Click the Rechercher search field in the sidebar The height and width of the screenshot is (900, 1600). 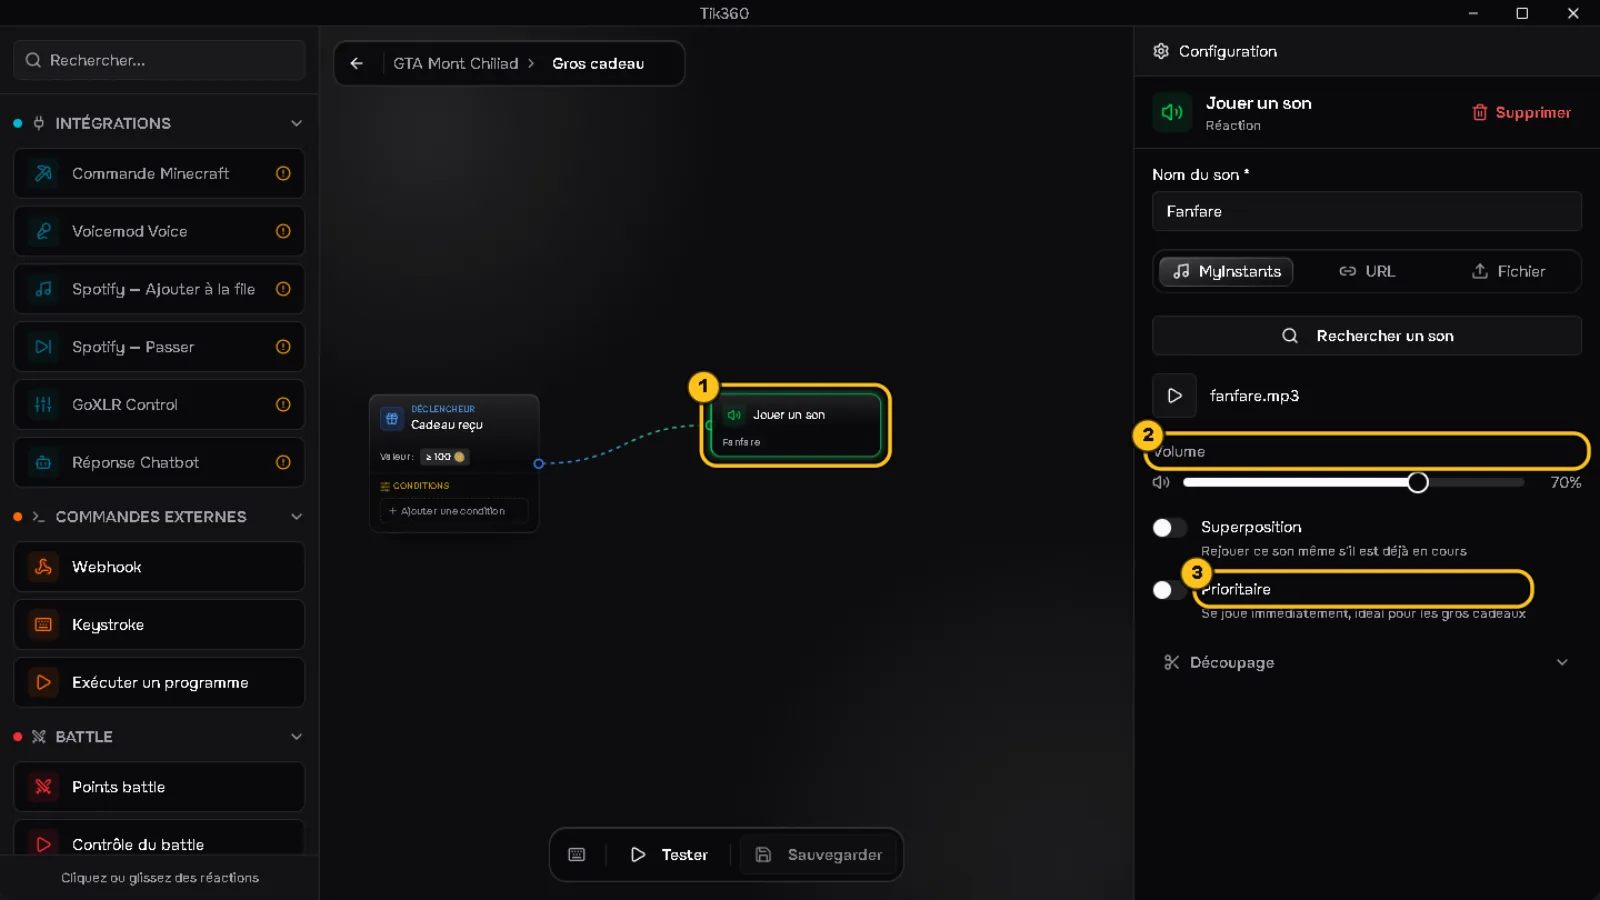pos(159,60)
